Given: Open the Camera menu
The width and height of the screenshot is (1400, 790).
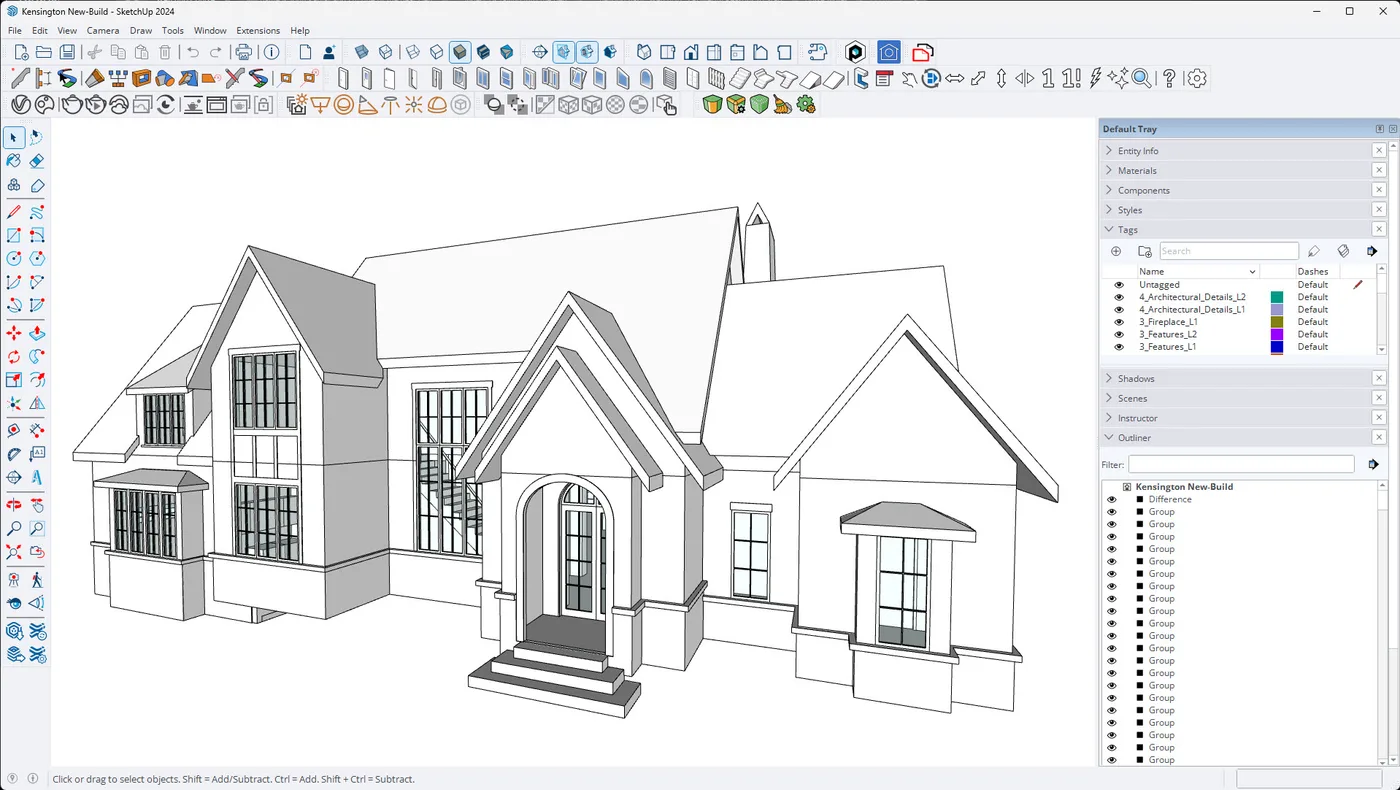Looking at the screenshot, I should pos(103,30).
